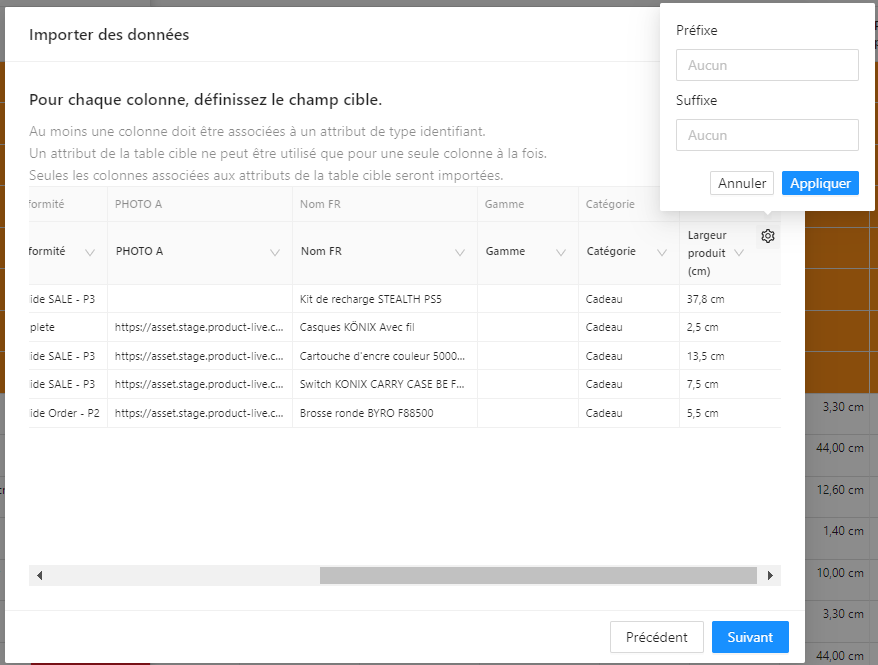The image size is (878, 665).
Task: Click the horizontal scrollbar left arrow
Action: [x=39, y=576]
